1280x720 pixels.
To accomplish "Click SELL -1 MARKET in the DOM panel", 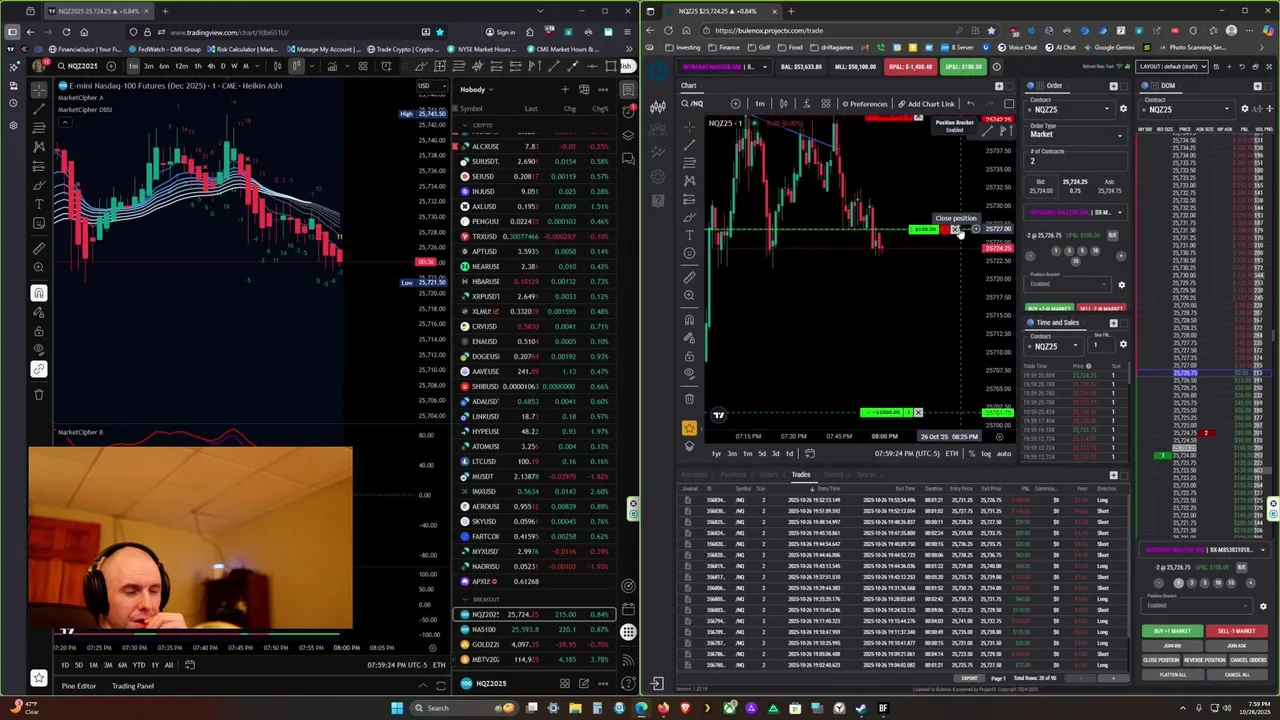I will click(1236, 631).
